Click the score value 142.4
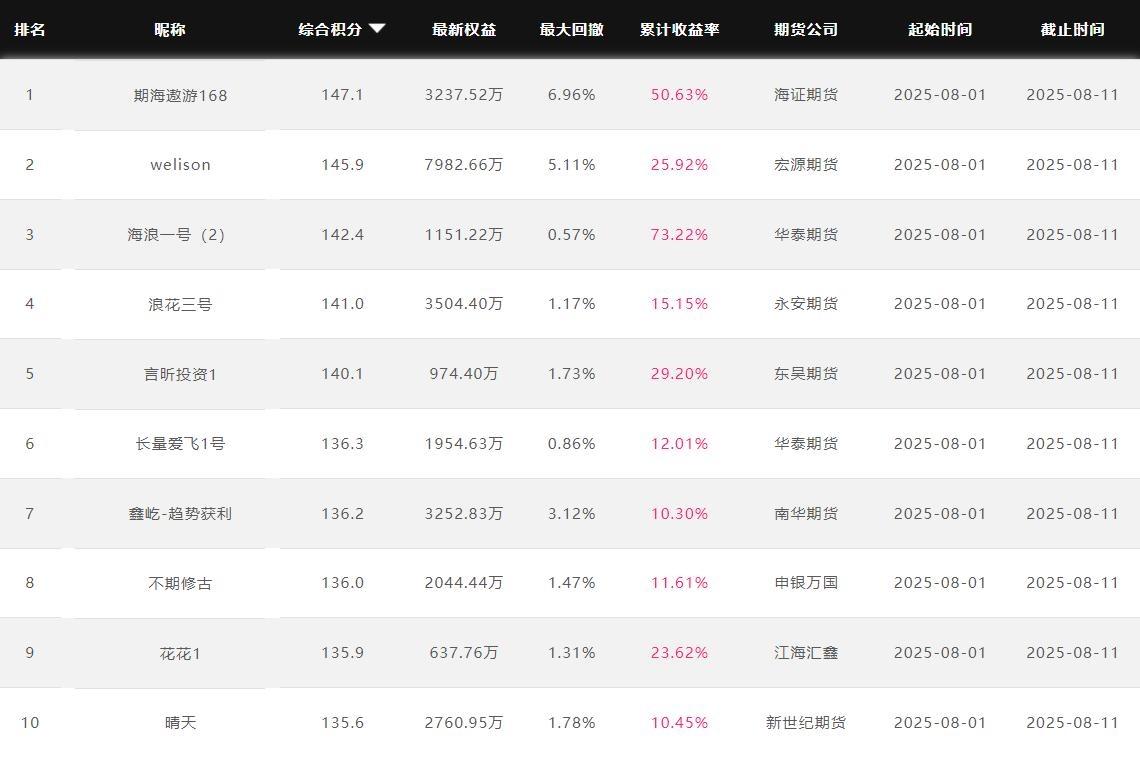 pyautogui.click(x=342, y=234)
